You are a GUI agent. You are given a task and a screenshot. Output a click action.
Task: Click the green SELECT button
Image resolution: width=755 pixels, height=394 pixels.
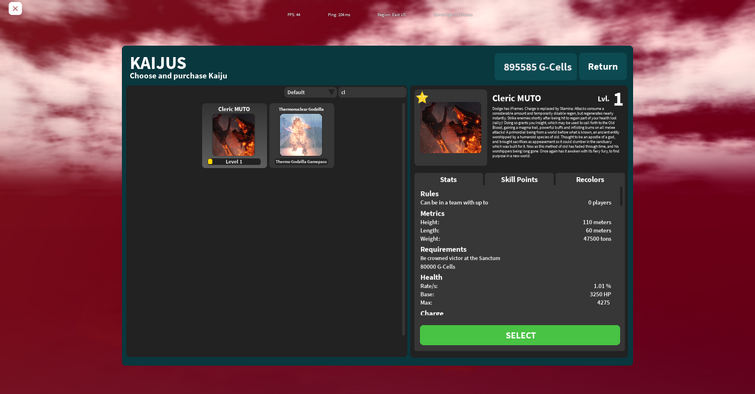[x=520, y=335]
